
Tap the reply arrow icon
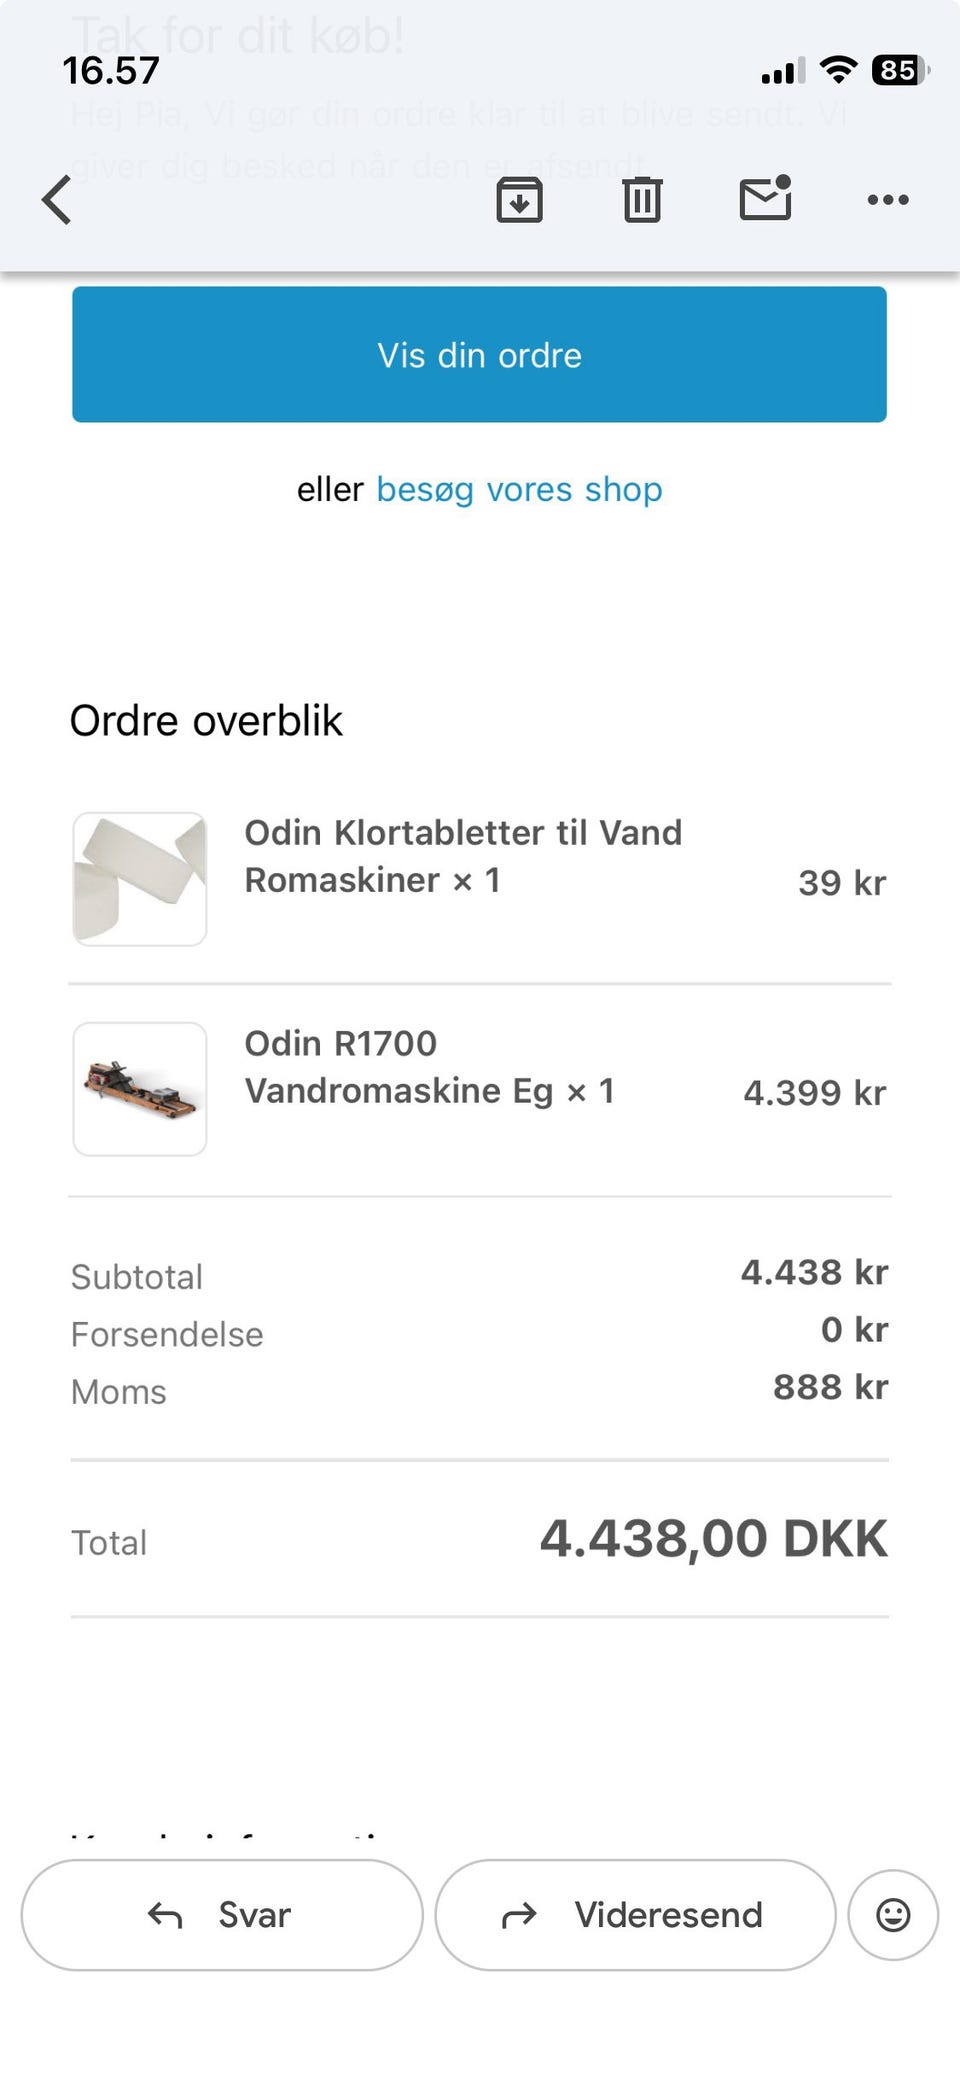point(165,1916)
